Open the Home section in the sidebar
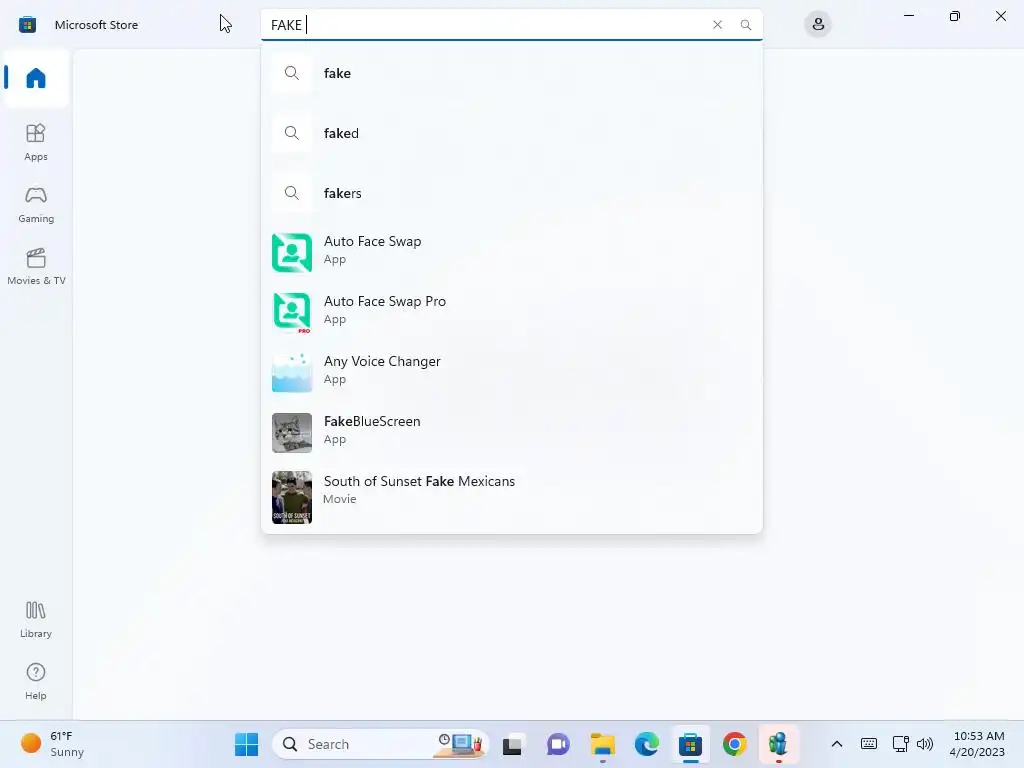Screen dimensions: 1024x768 click(x=36, y=78)
